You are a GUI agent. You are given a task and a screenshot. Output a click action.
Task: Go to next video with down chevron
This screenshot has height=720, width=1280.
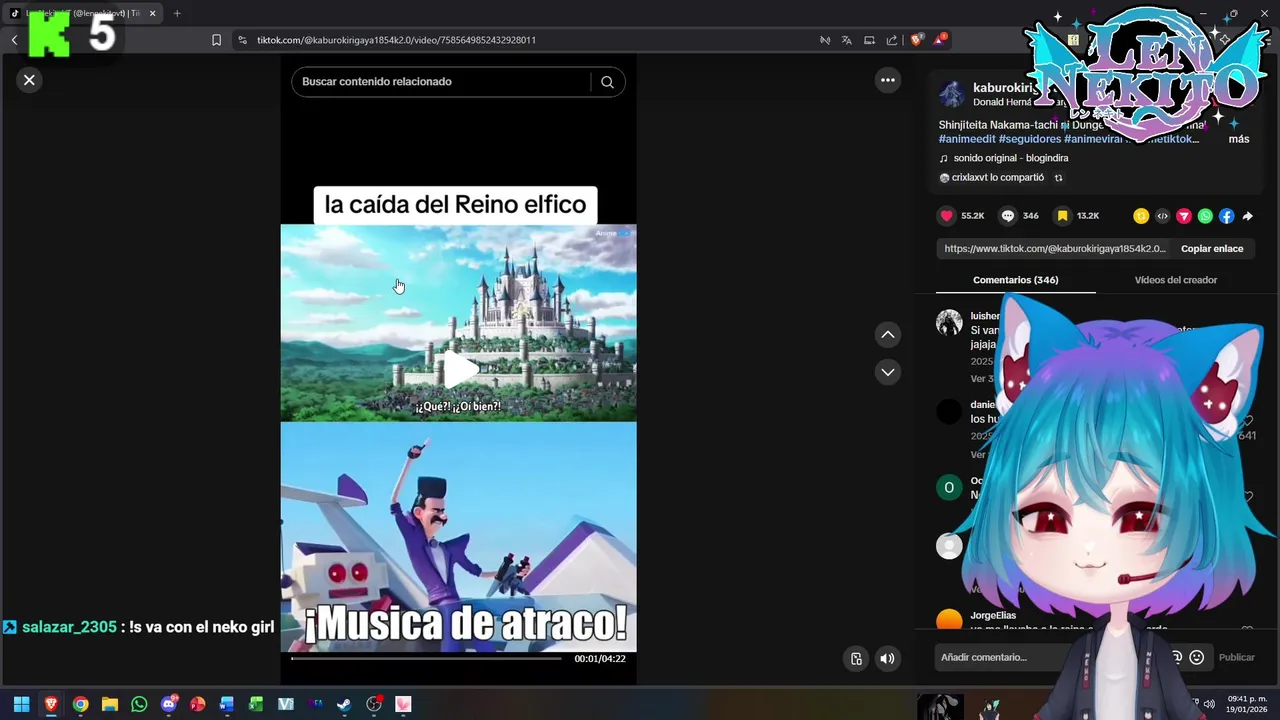[887, 372]
